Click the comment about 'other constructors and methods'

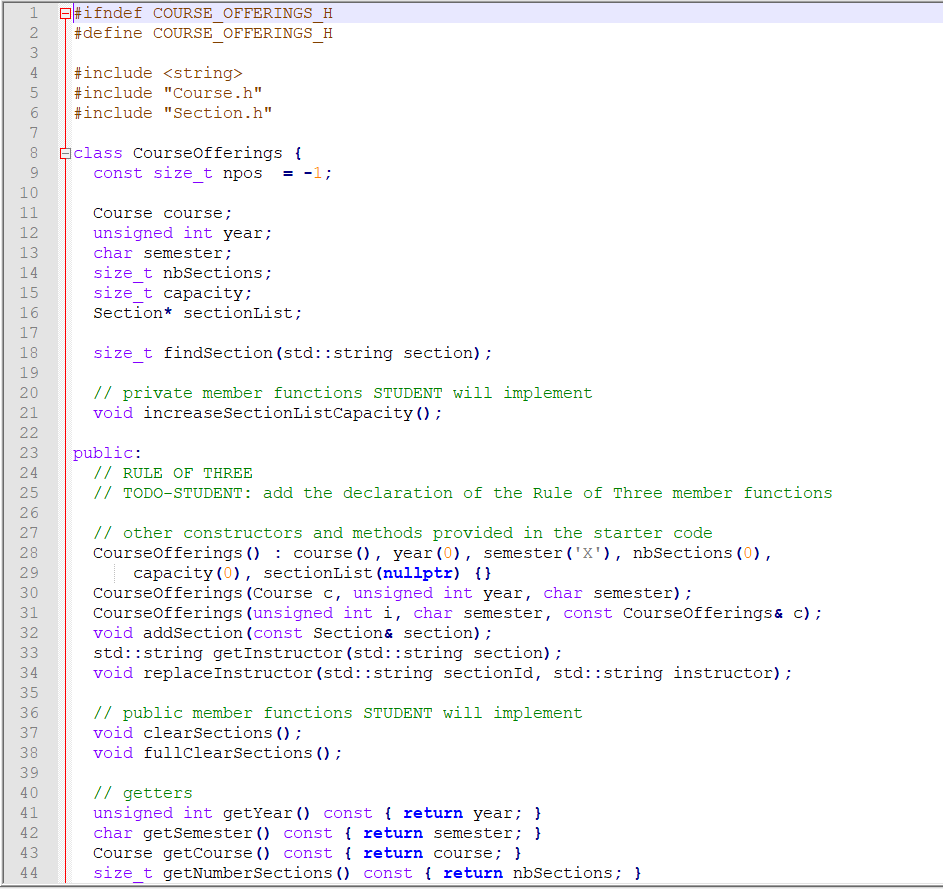(x=403, y=533)
